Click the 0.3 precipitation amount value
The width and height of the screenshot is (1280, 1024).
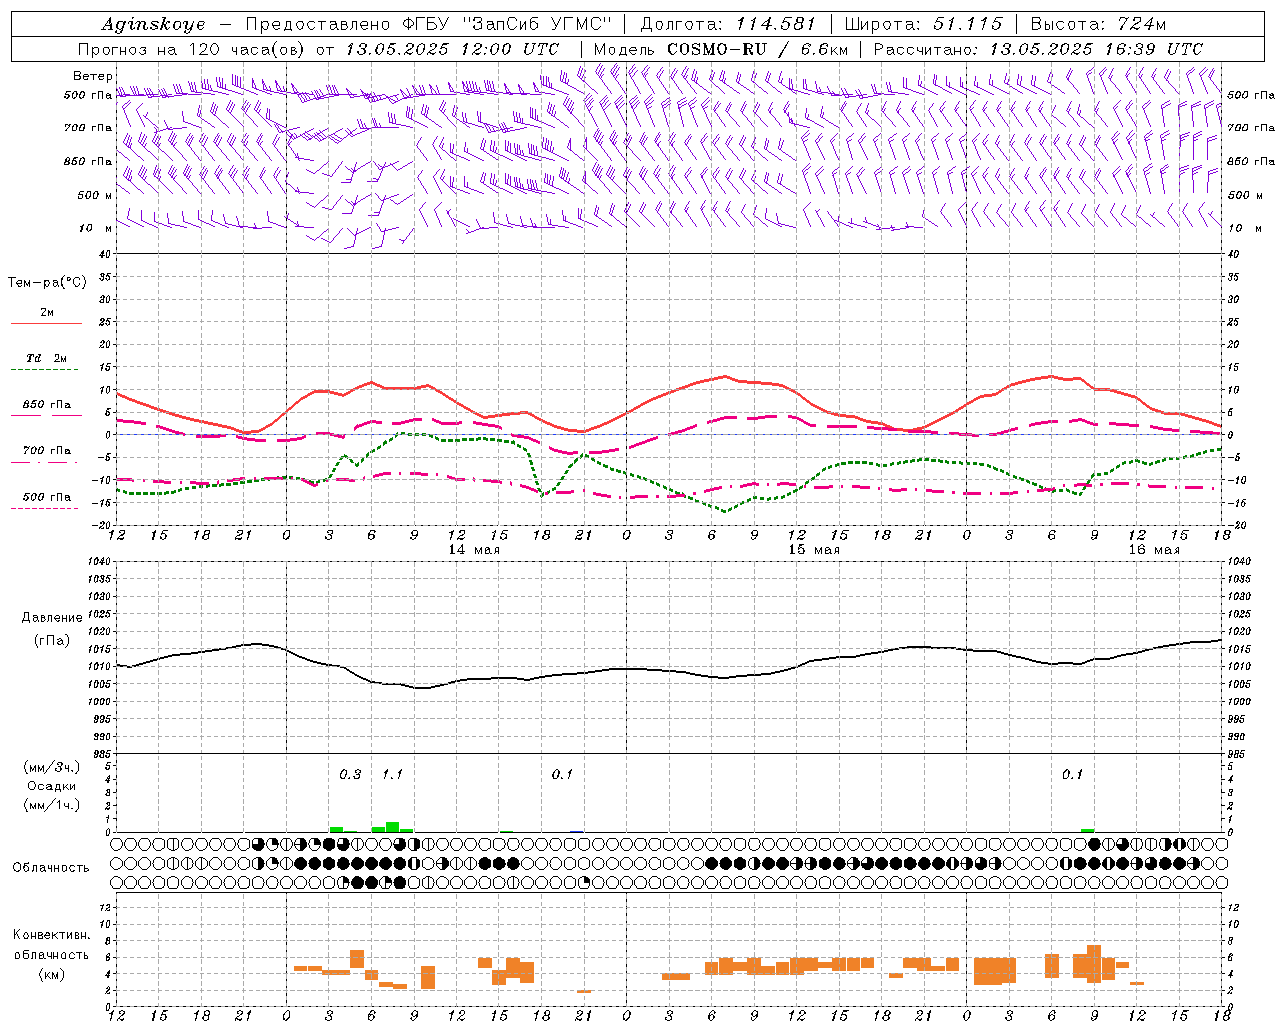(350, 775)
